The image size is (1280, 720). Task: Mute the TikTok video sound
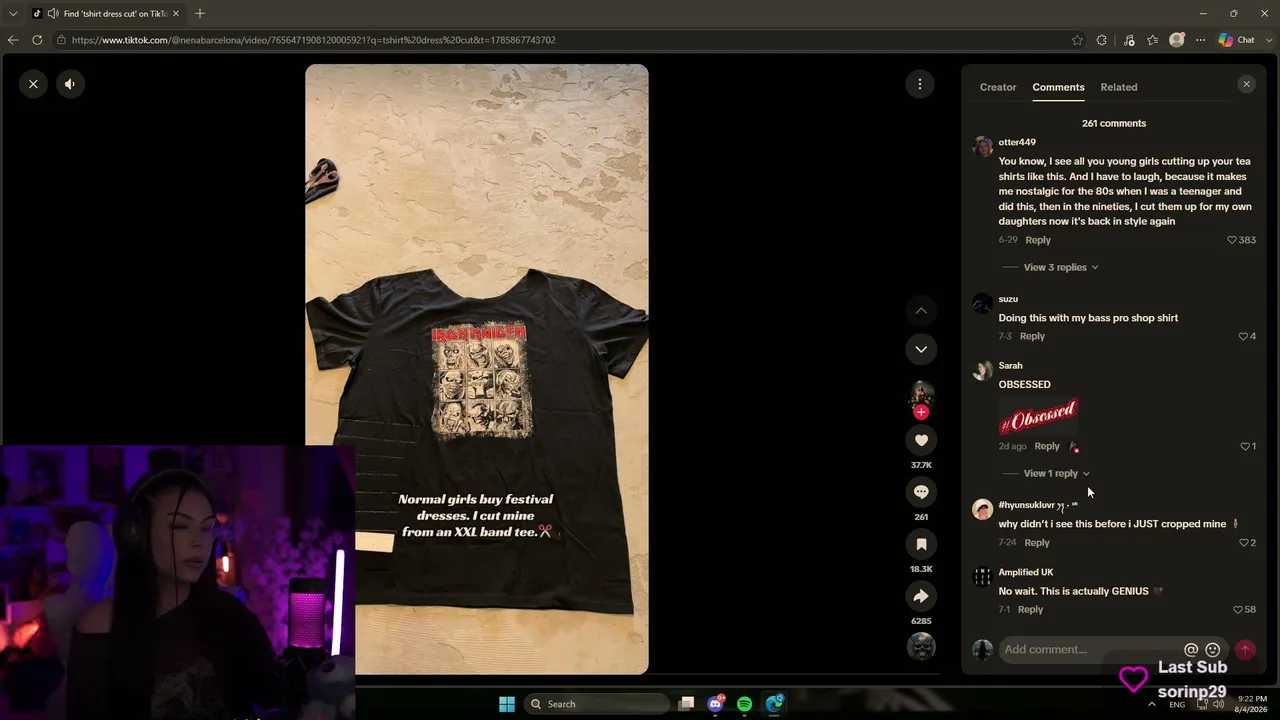[70, 84]
